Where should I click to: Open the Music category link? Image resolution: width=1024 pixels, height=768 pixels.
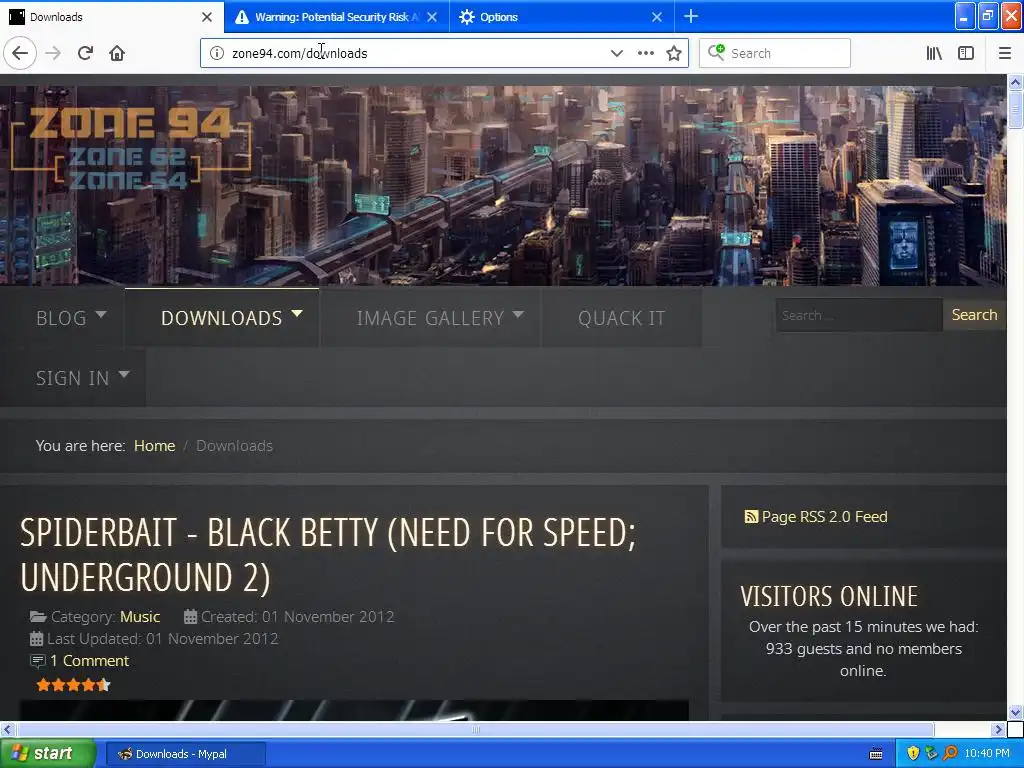[140, 617]
